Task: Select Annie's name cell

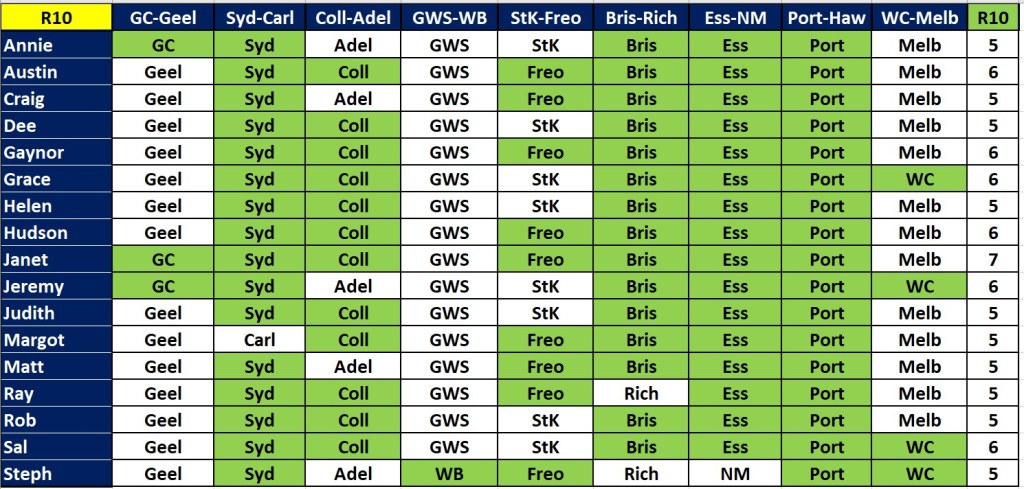Action: [x=56, y=45]
